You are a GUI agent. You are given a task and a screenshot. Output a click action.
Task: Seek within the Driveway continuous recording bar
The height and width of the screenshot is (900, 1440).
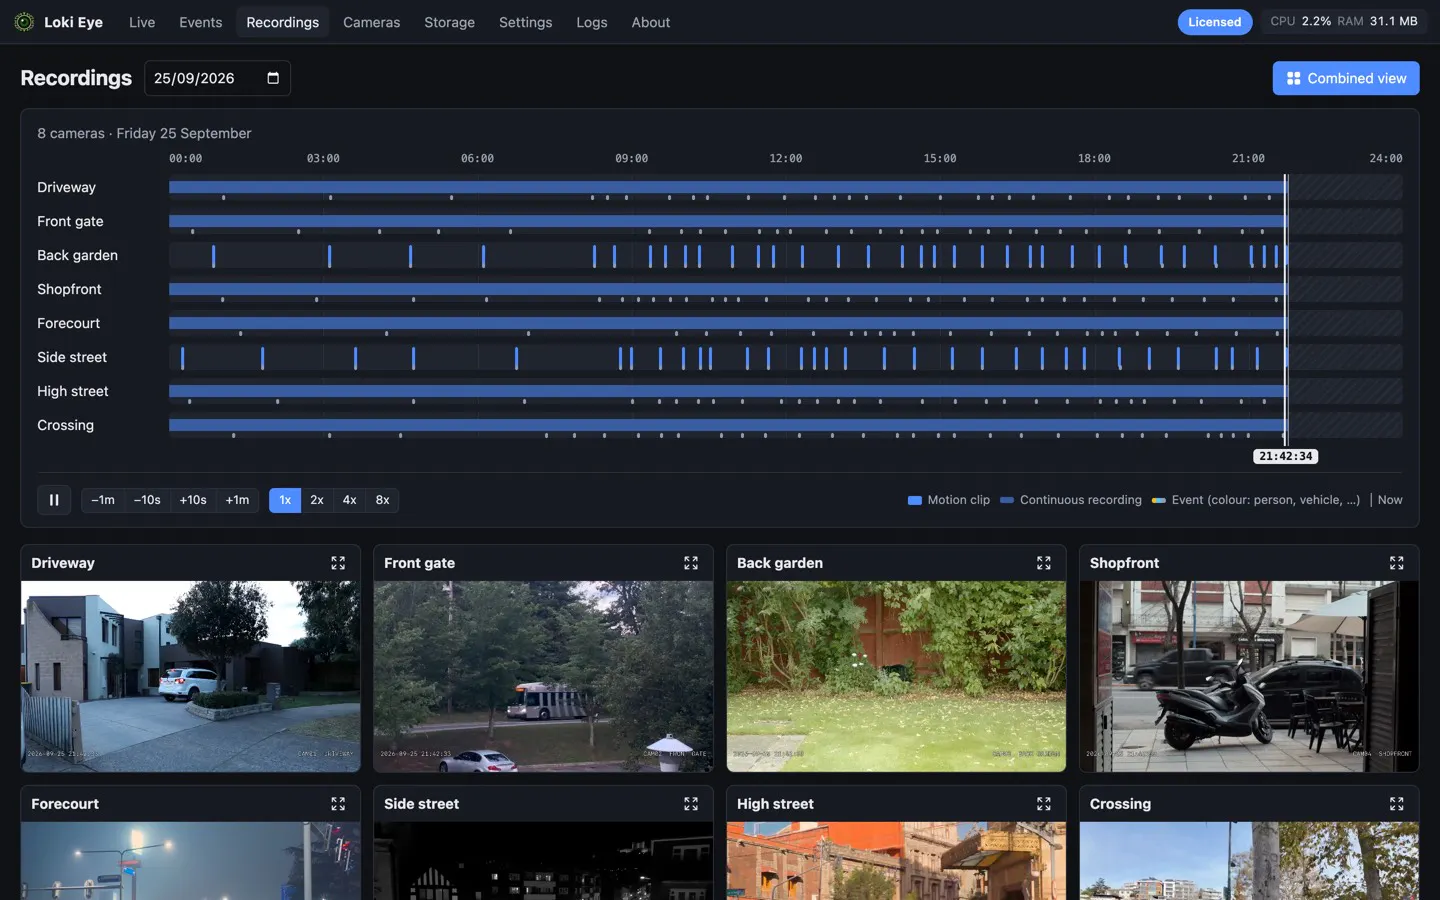(727, 187)
